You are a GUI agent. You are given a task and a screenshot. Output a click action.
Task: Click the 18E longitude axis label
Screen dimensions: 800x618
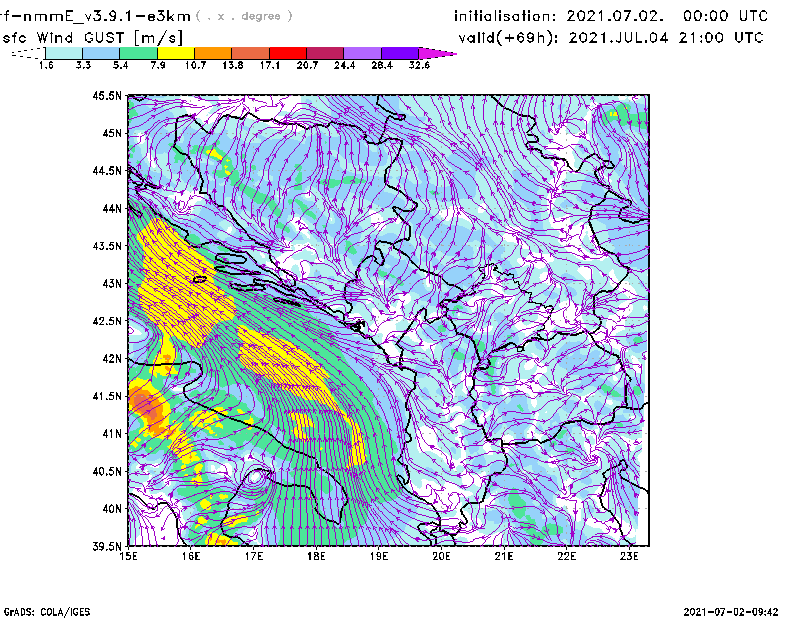coord(316,556)
